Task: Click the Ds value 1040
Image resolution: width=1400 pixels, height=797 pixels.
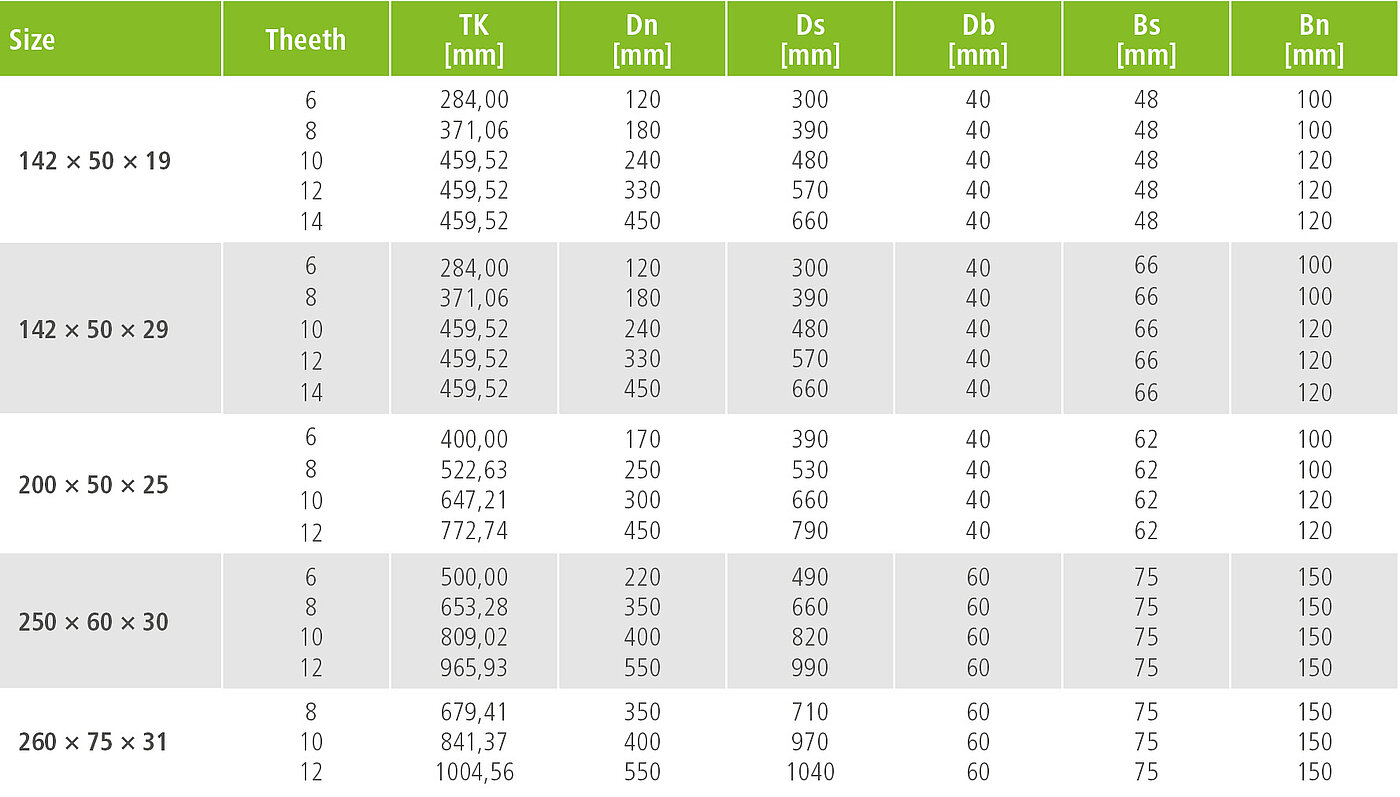Action: [x=809, y=772]
